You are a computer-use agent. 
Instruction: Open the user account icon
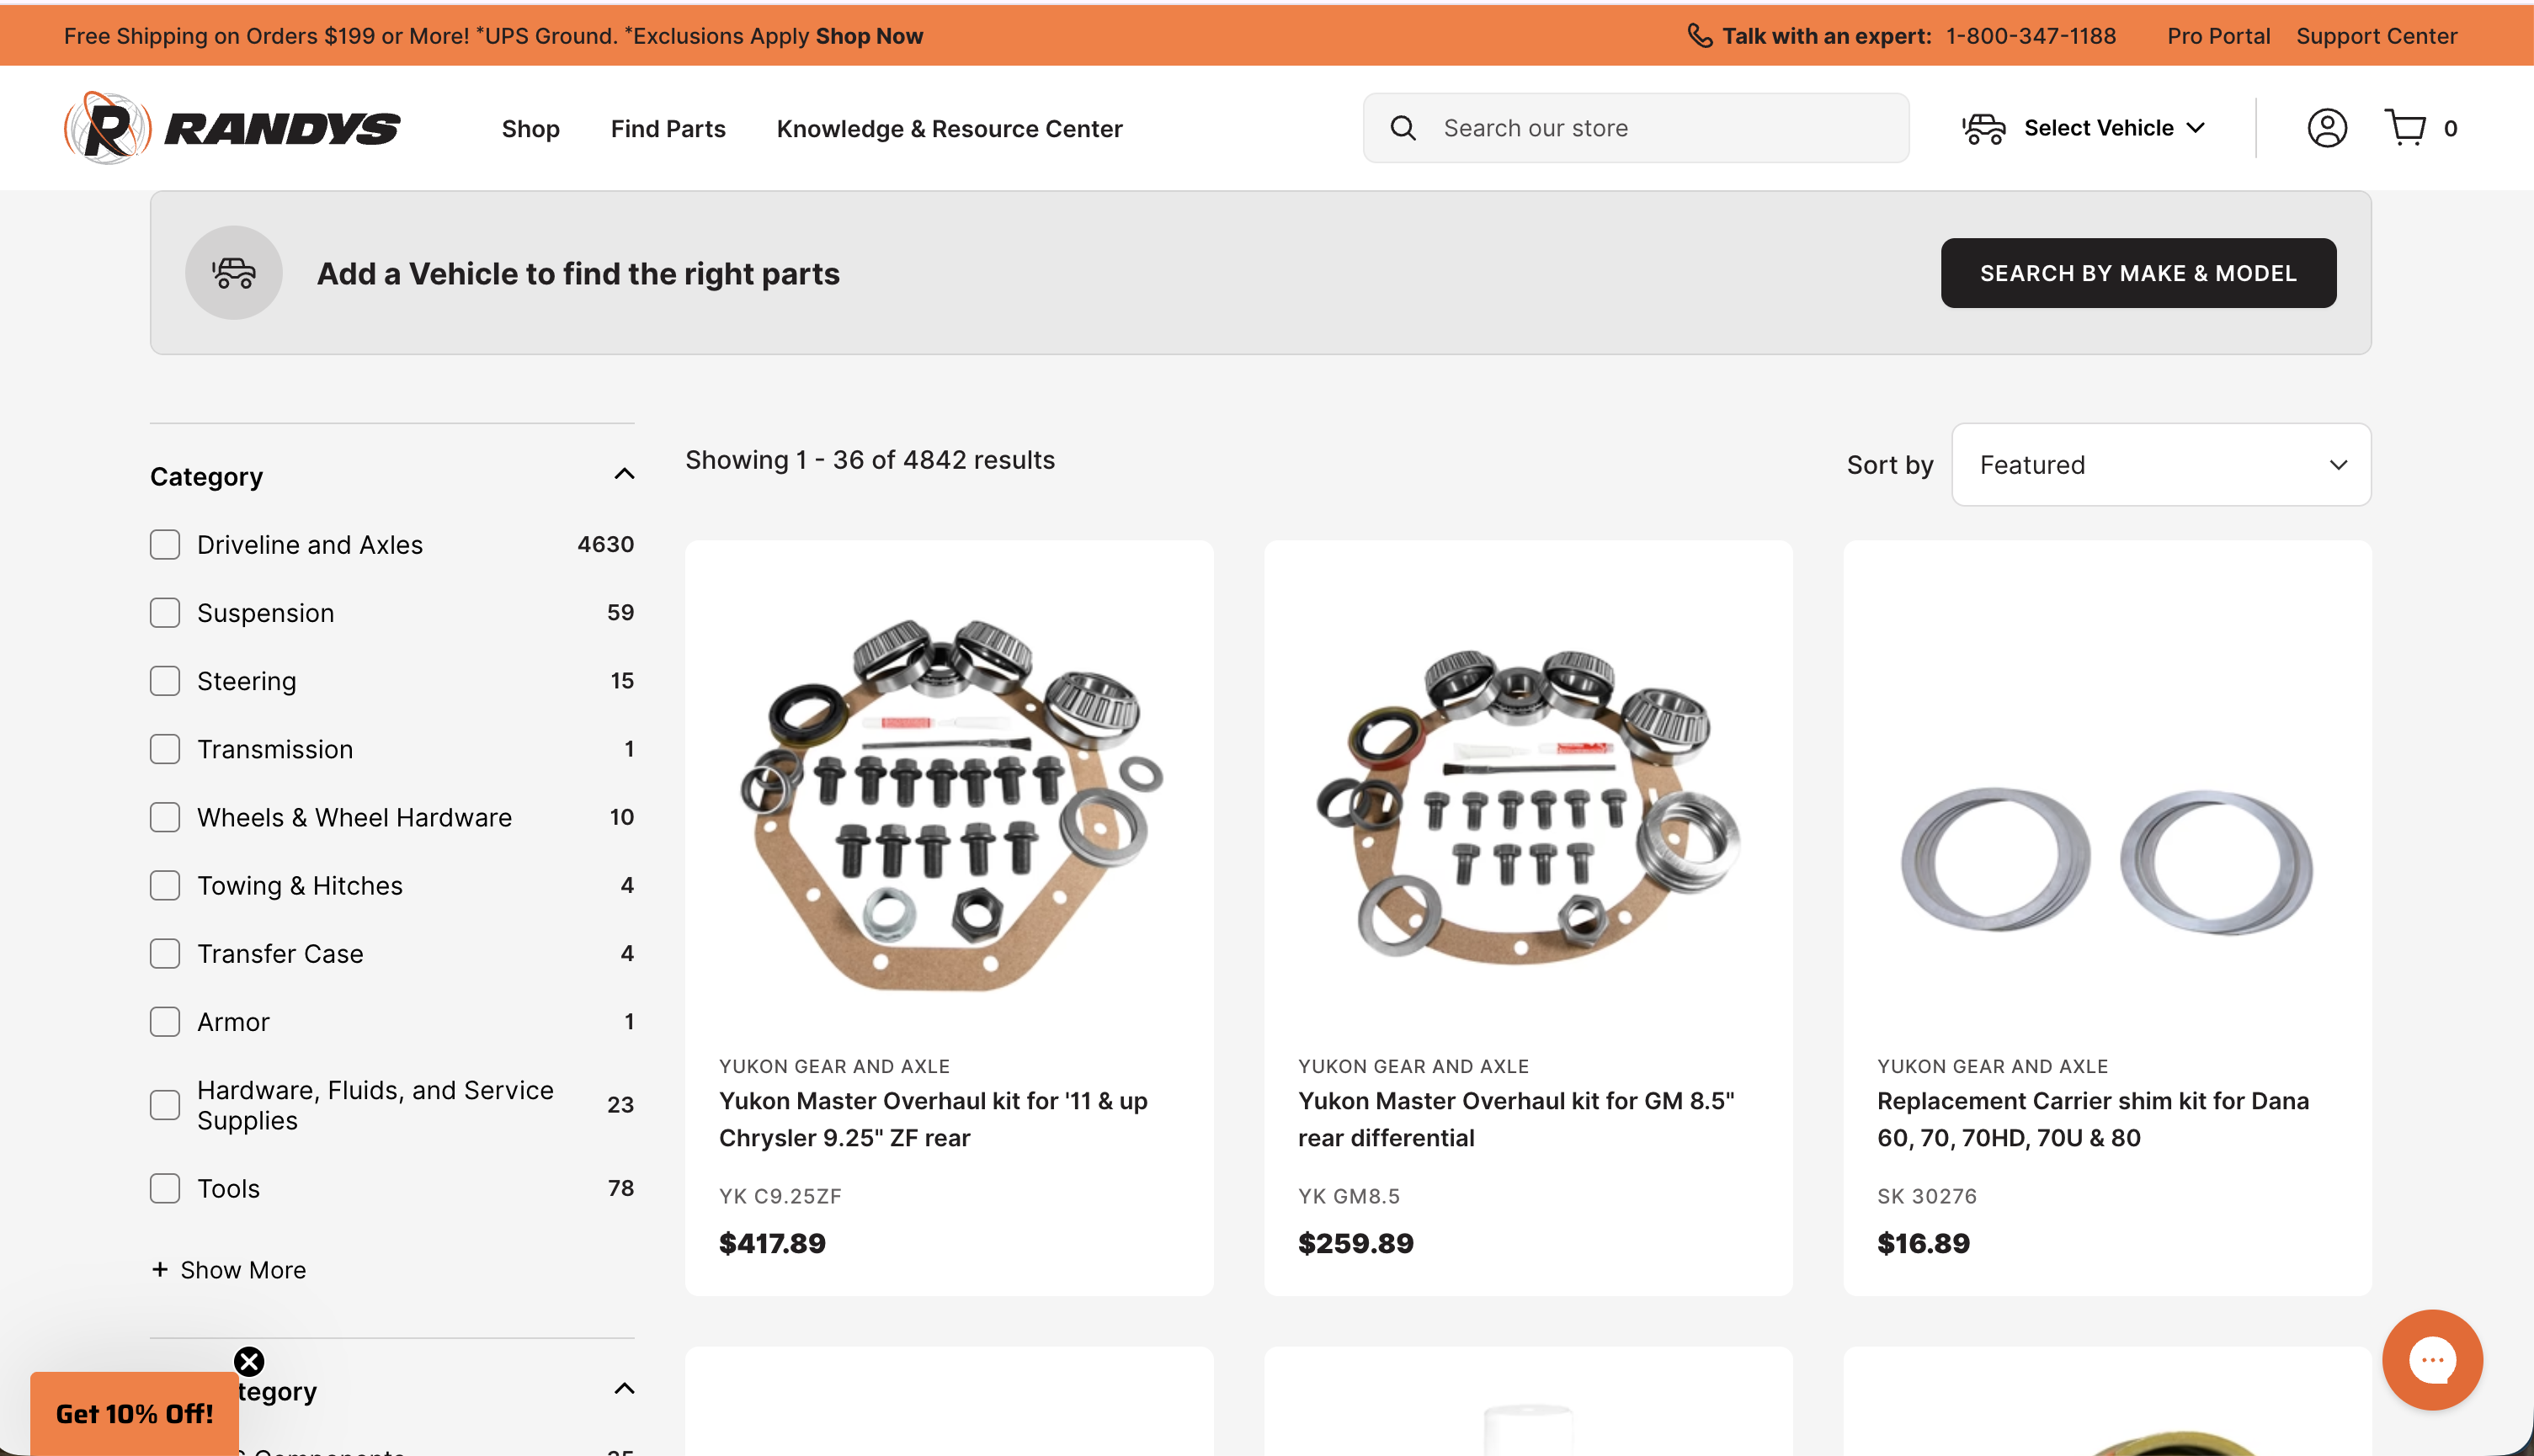coord(2326,128)
